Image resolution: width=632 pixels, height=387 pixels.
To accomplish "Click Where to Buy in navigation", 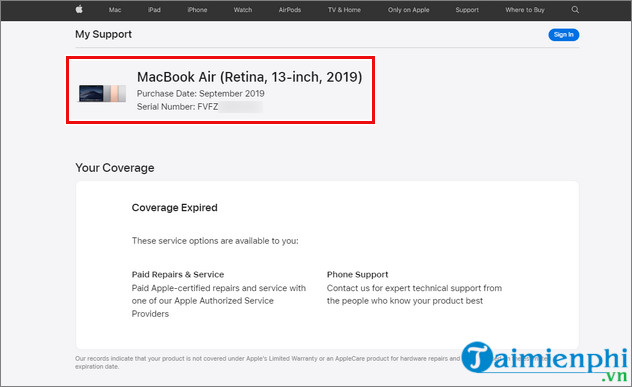I will pos(525,10).
